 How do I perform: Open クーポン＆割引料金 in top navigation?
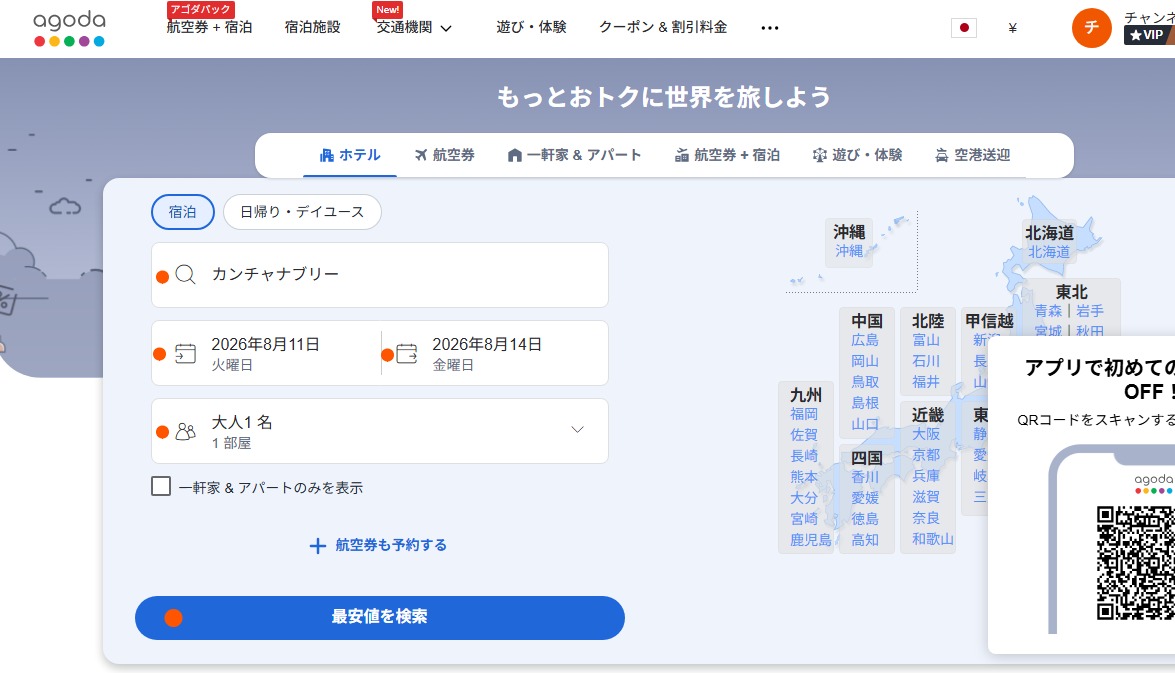coord(663,28)
